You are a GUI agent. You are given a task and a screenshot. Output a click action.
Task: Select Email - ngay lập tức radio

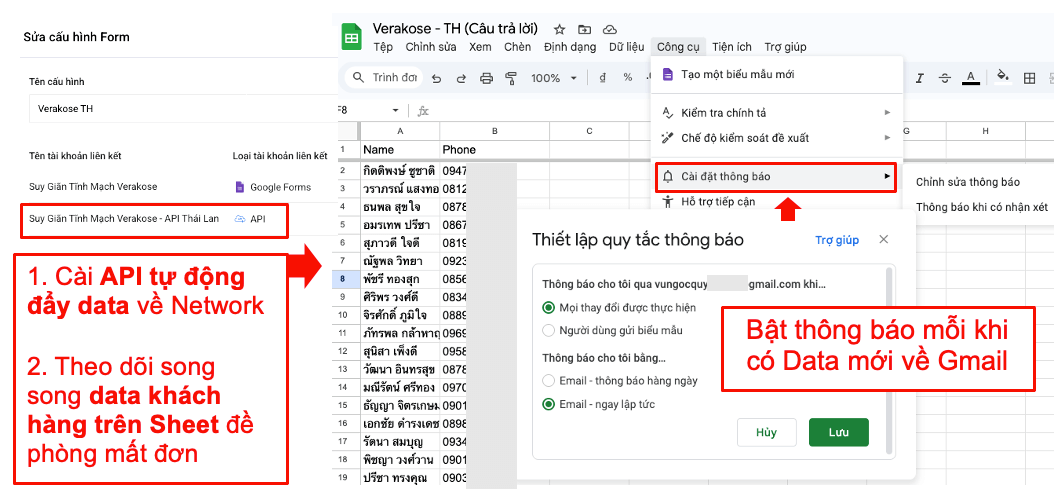549,405
